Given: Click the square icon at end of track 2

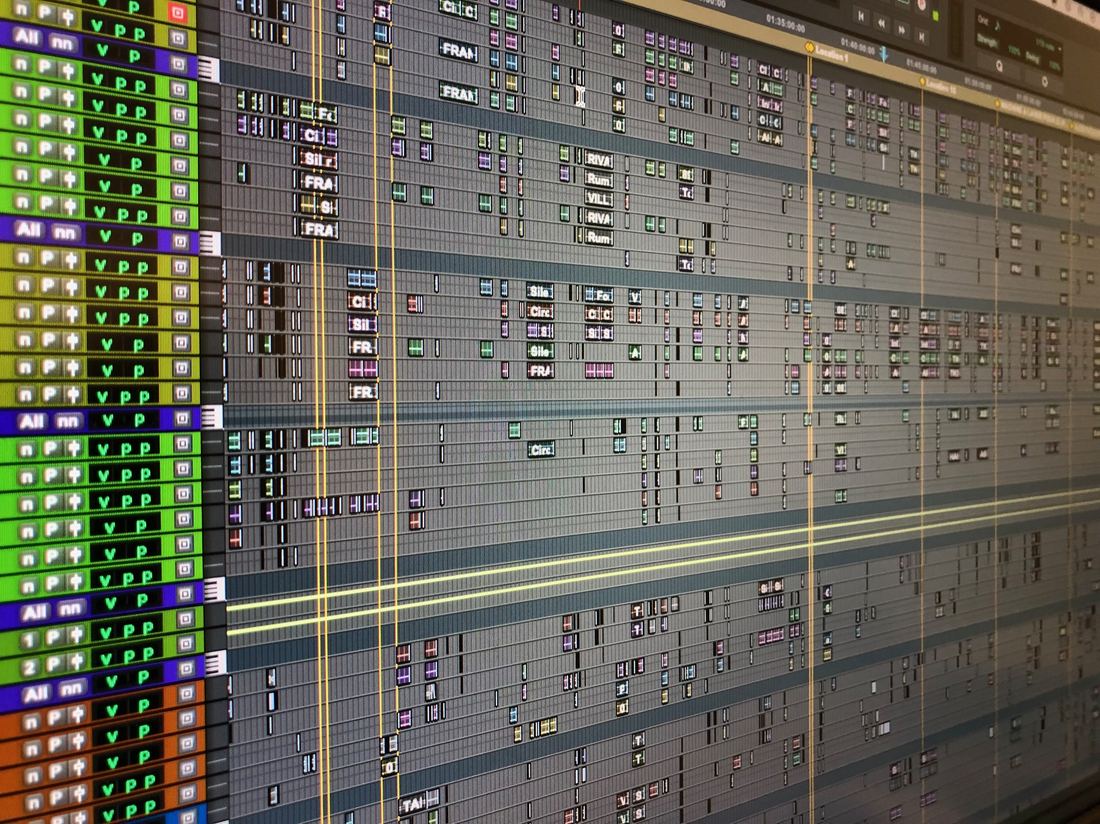Looking at the screenshot, I should pyautogui.click(x=186, y=644).
